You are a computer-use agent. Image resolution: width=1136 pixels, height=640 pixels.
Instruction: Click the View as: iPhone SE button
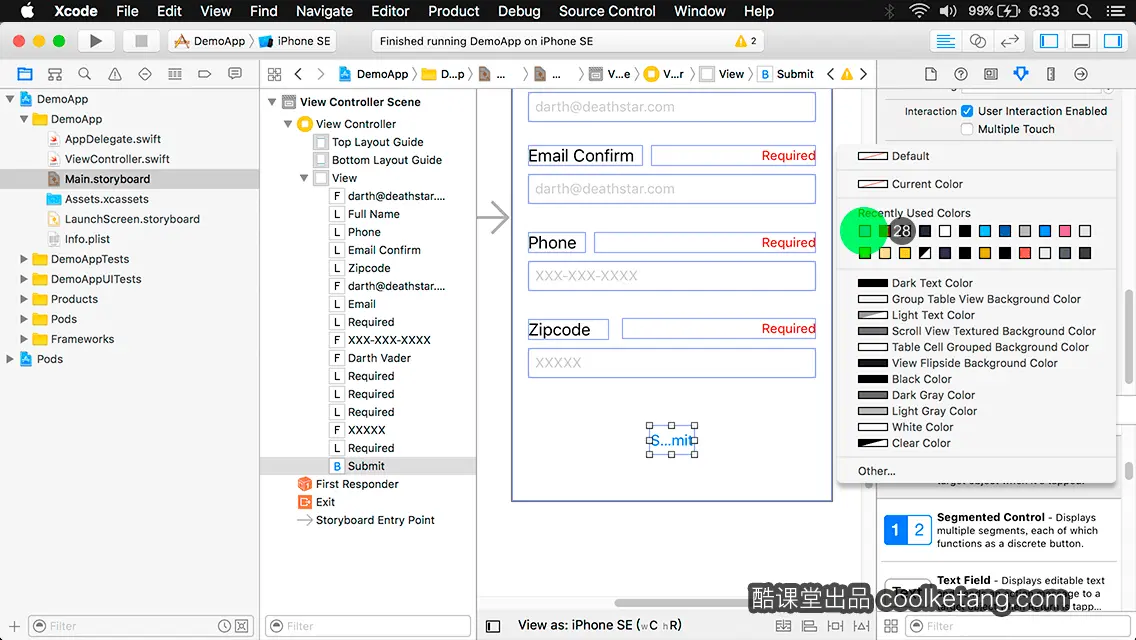pyautogui.click(x=599, y=626)
